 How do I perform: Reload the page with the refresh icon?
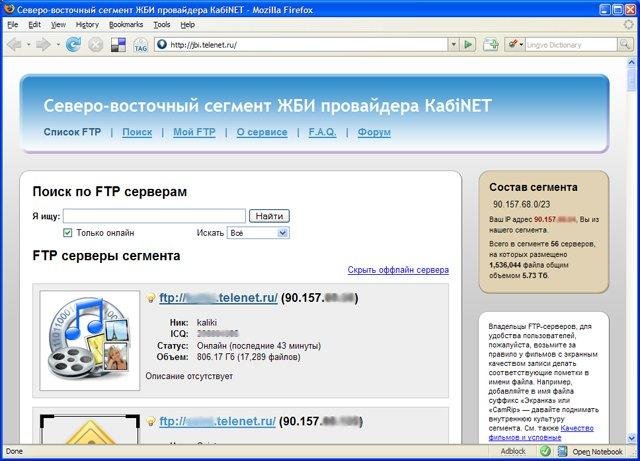click(73, 45)
